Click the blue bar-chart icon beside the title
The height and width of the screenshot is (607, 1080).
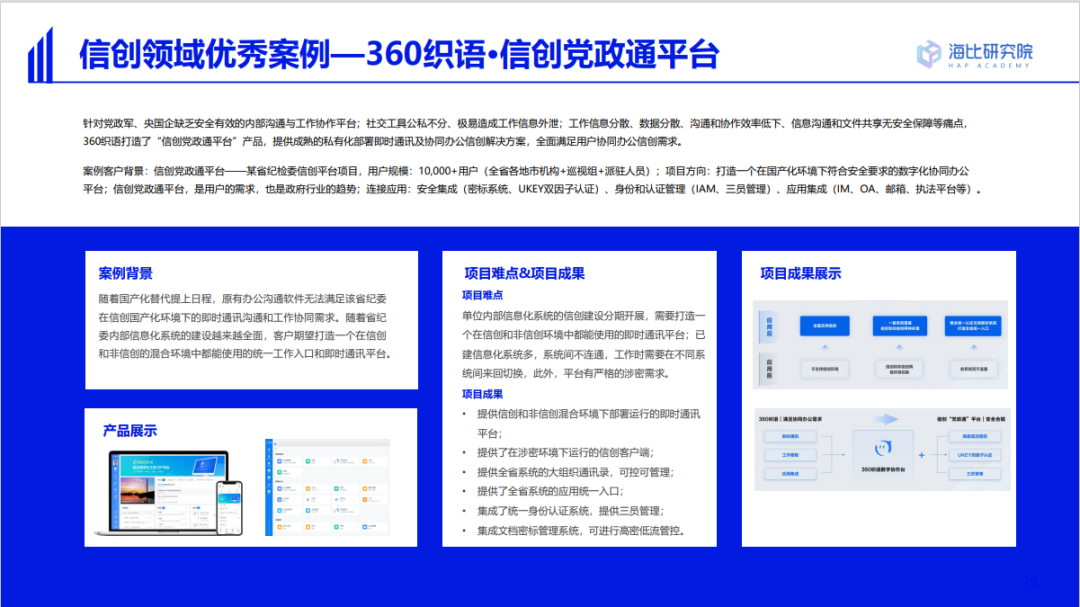40,55
